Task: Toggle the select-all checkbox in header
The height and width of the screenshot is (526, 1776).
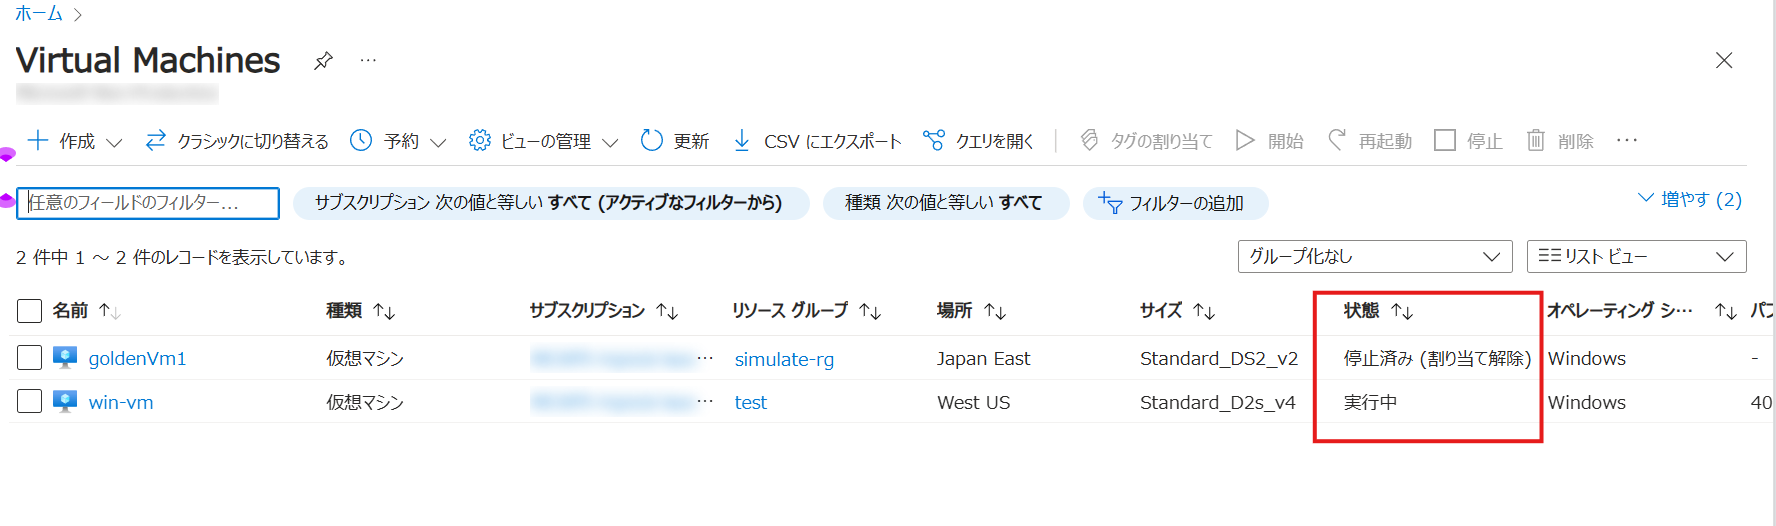Action: point(30,311)
